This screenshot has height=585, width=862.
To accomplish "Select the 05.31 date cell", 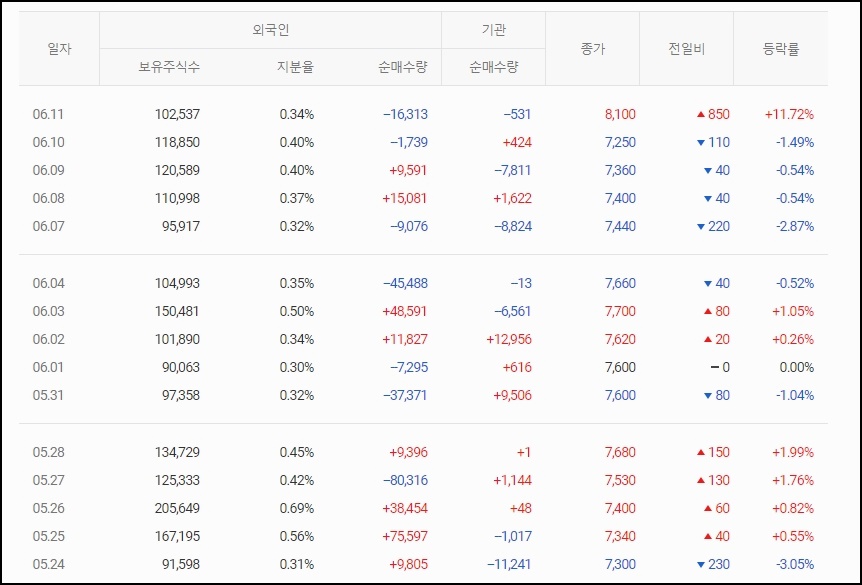I will (x=48, y=395).
